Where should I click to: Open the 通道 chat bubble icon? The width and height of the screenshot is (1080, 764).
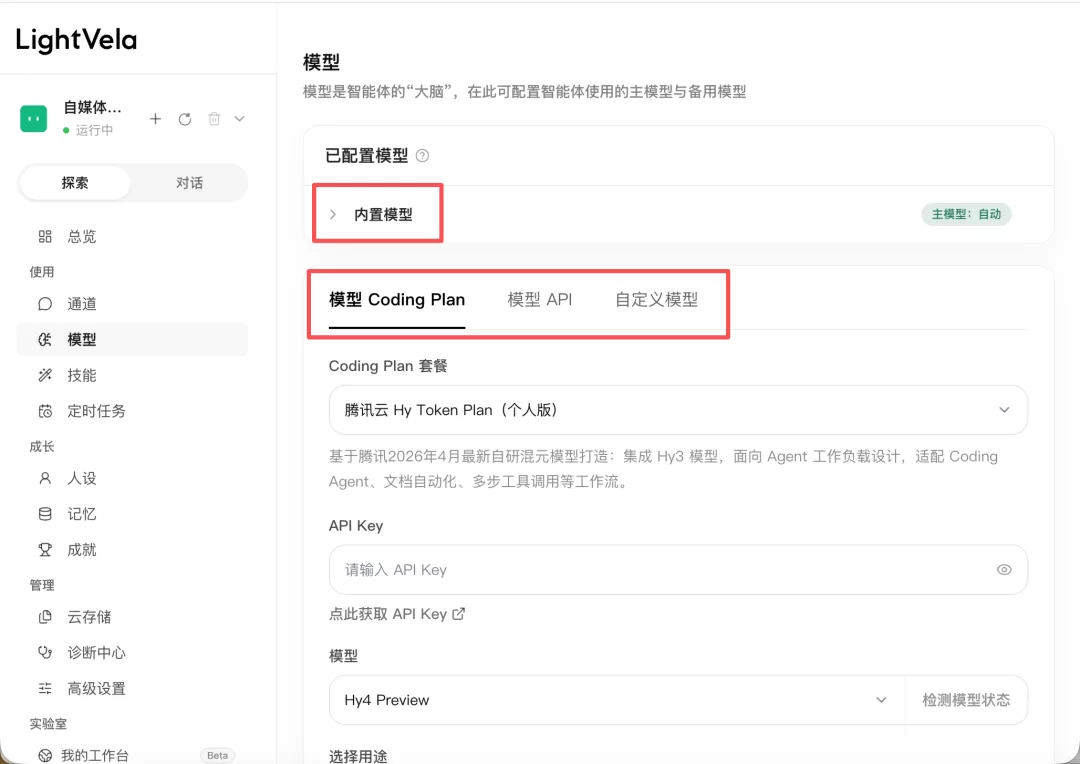pos(45,304)
